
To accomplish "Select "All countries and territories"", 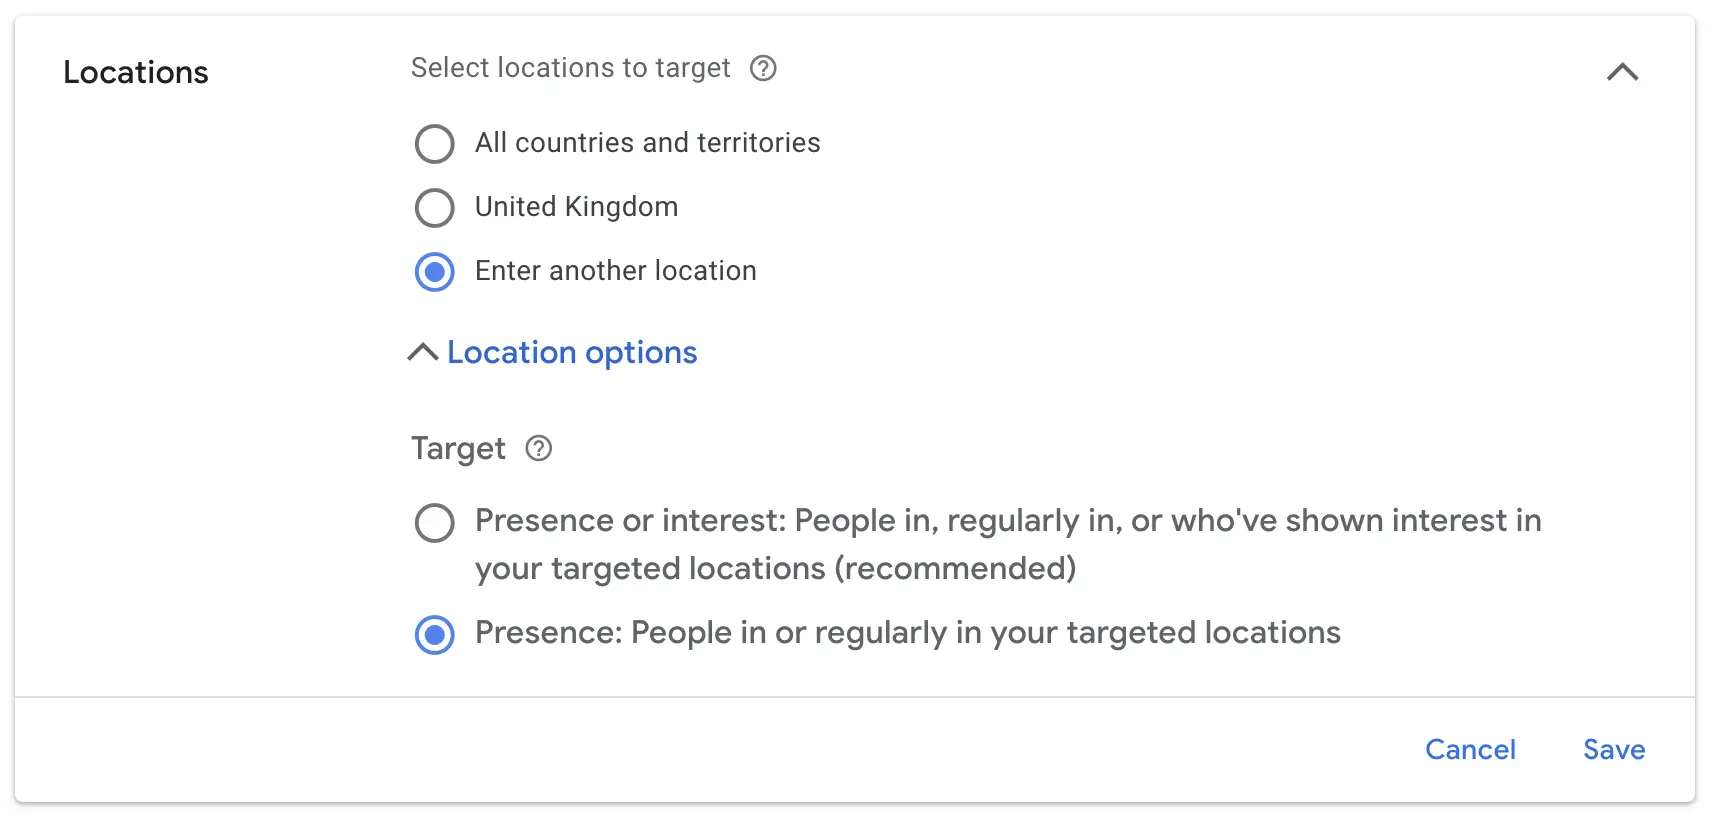I will click(x=434, y=143).
